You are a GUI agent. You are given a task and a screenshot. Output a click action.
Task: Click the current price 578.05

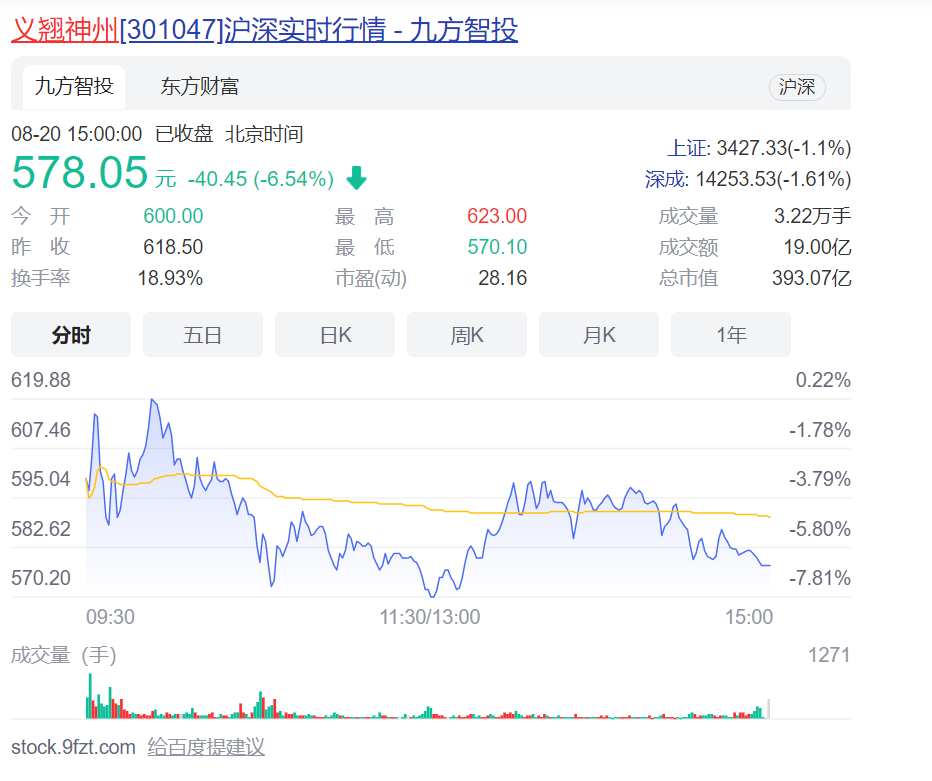tap(80, 173)
